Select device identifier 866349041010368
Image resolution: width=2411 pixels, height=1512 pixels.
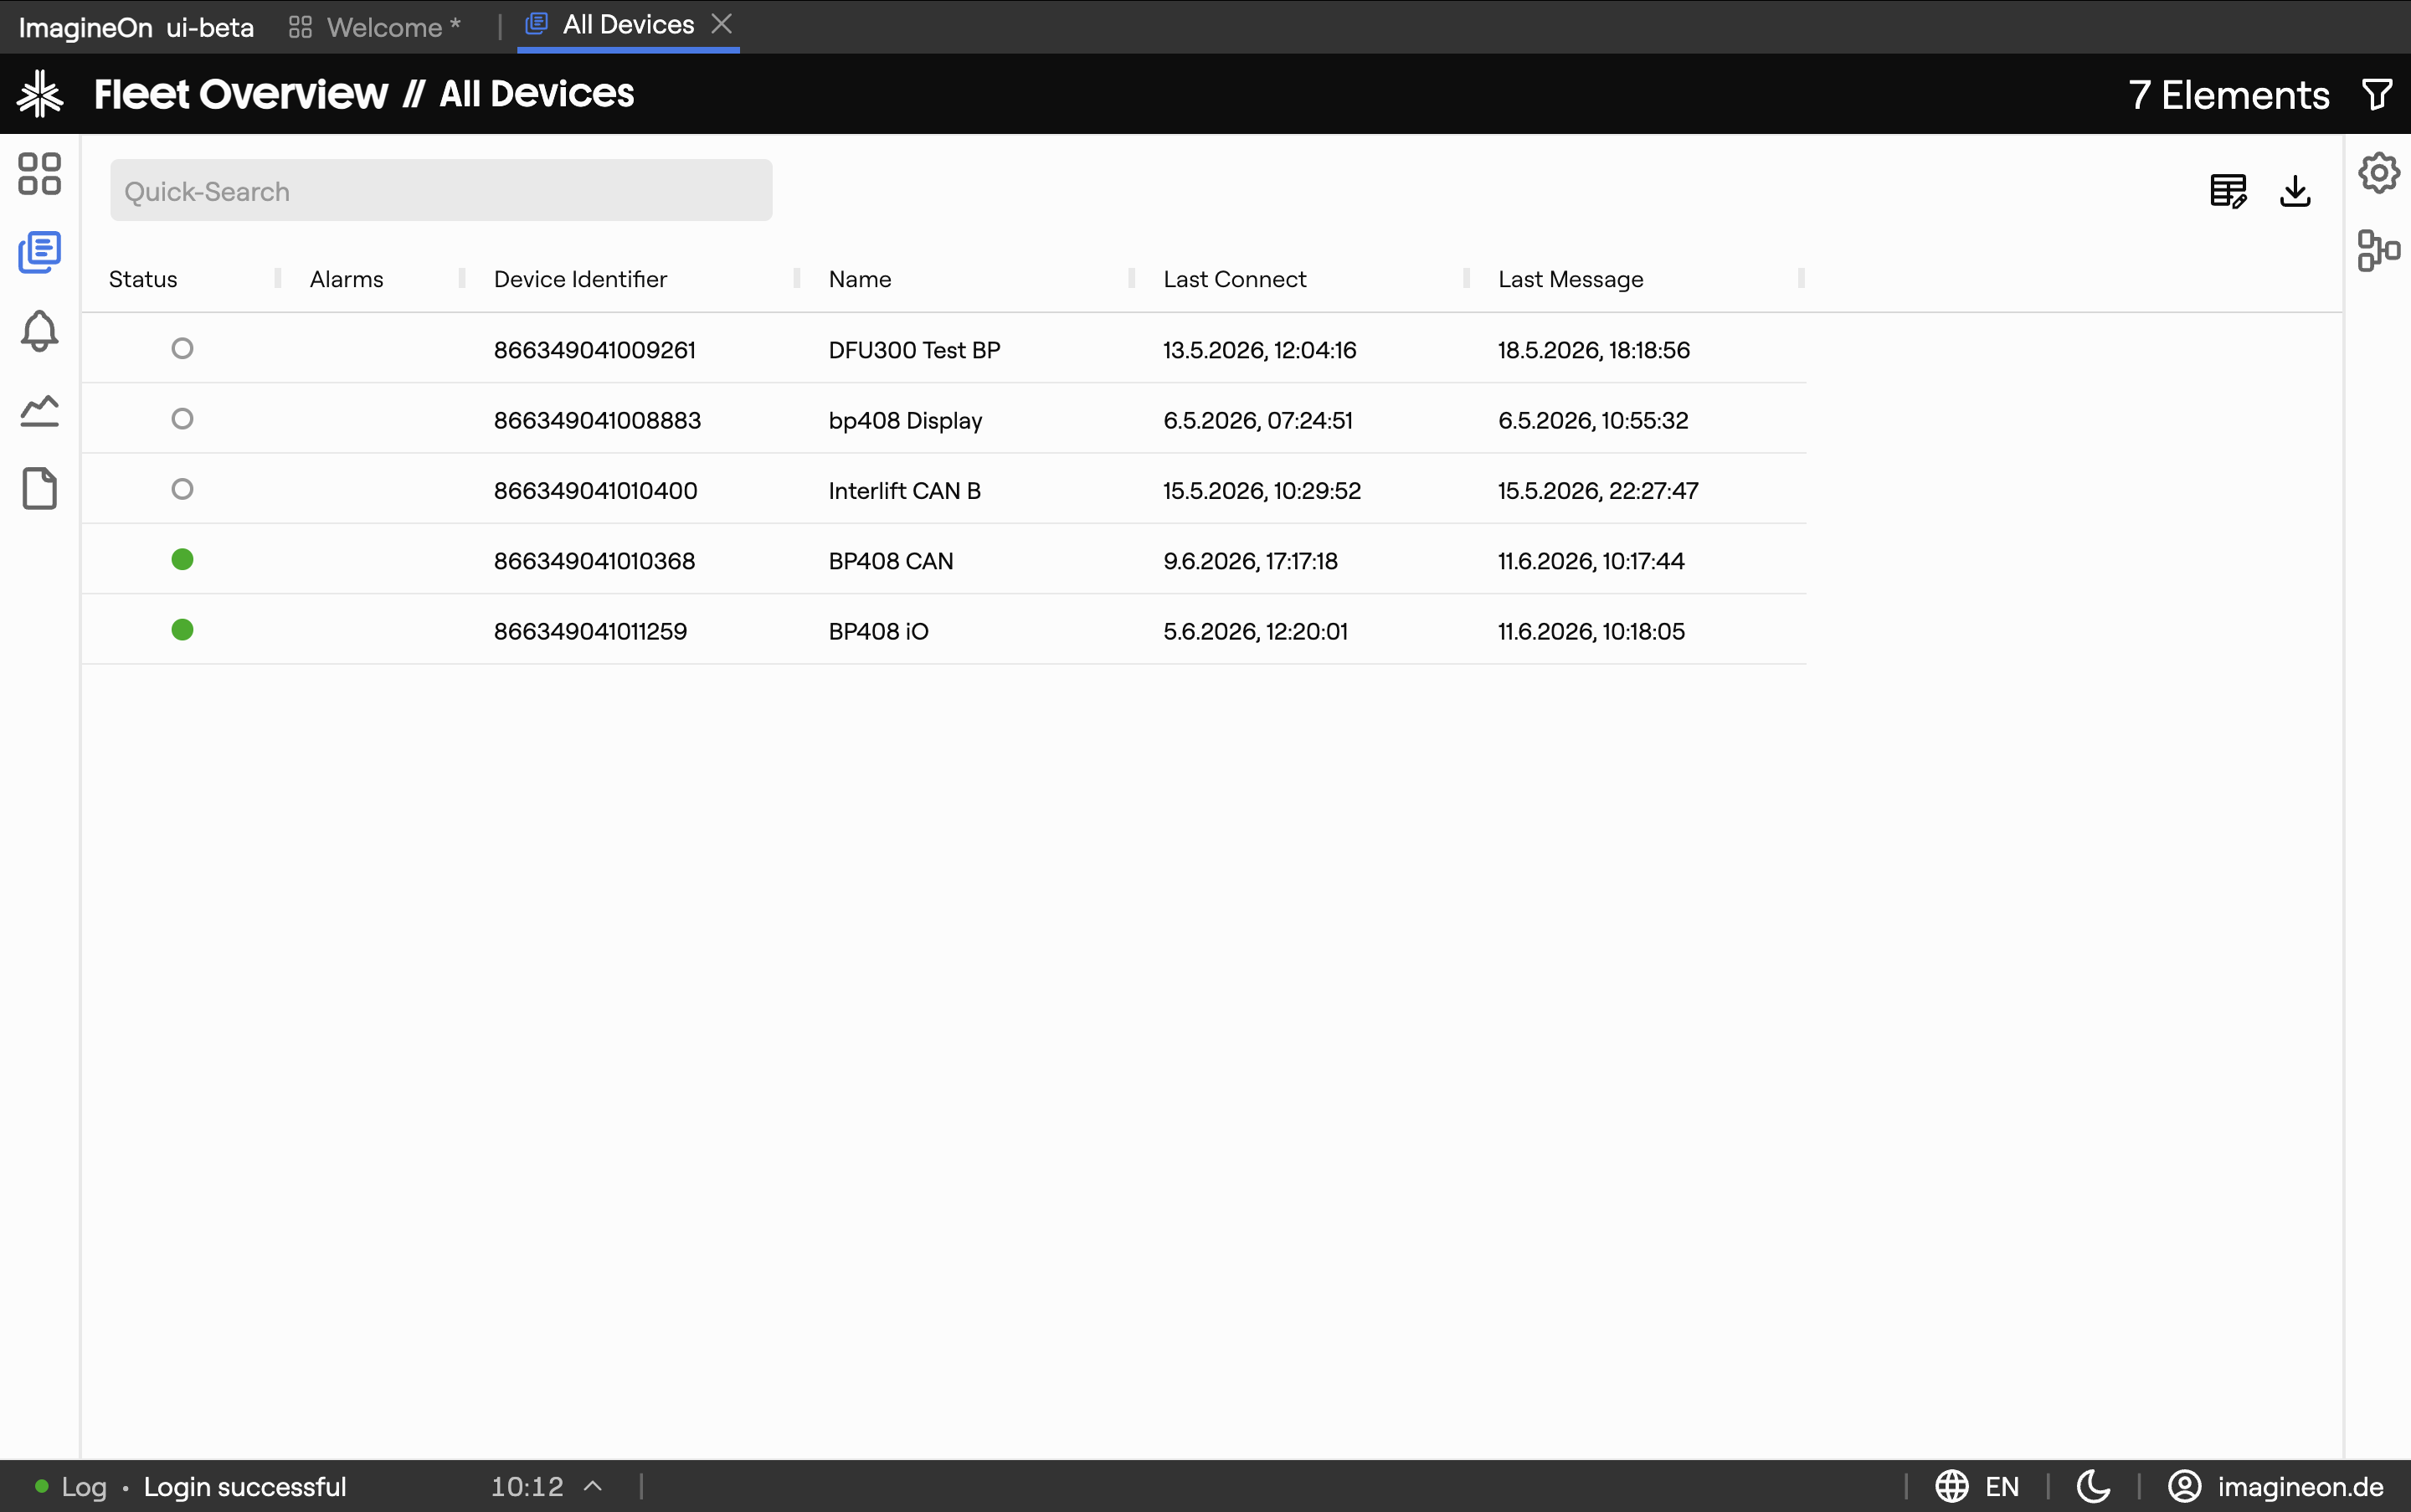[594, 561]
